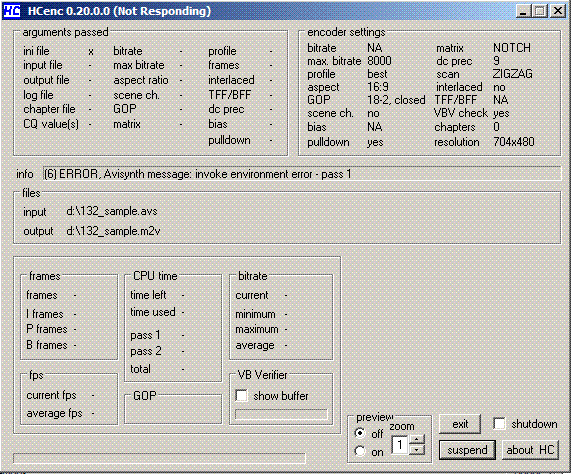Click the VBV check label
572x474 pixels.
tap(461, 113)
